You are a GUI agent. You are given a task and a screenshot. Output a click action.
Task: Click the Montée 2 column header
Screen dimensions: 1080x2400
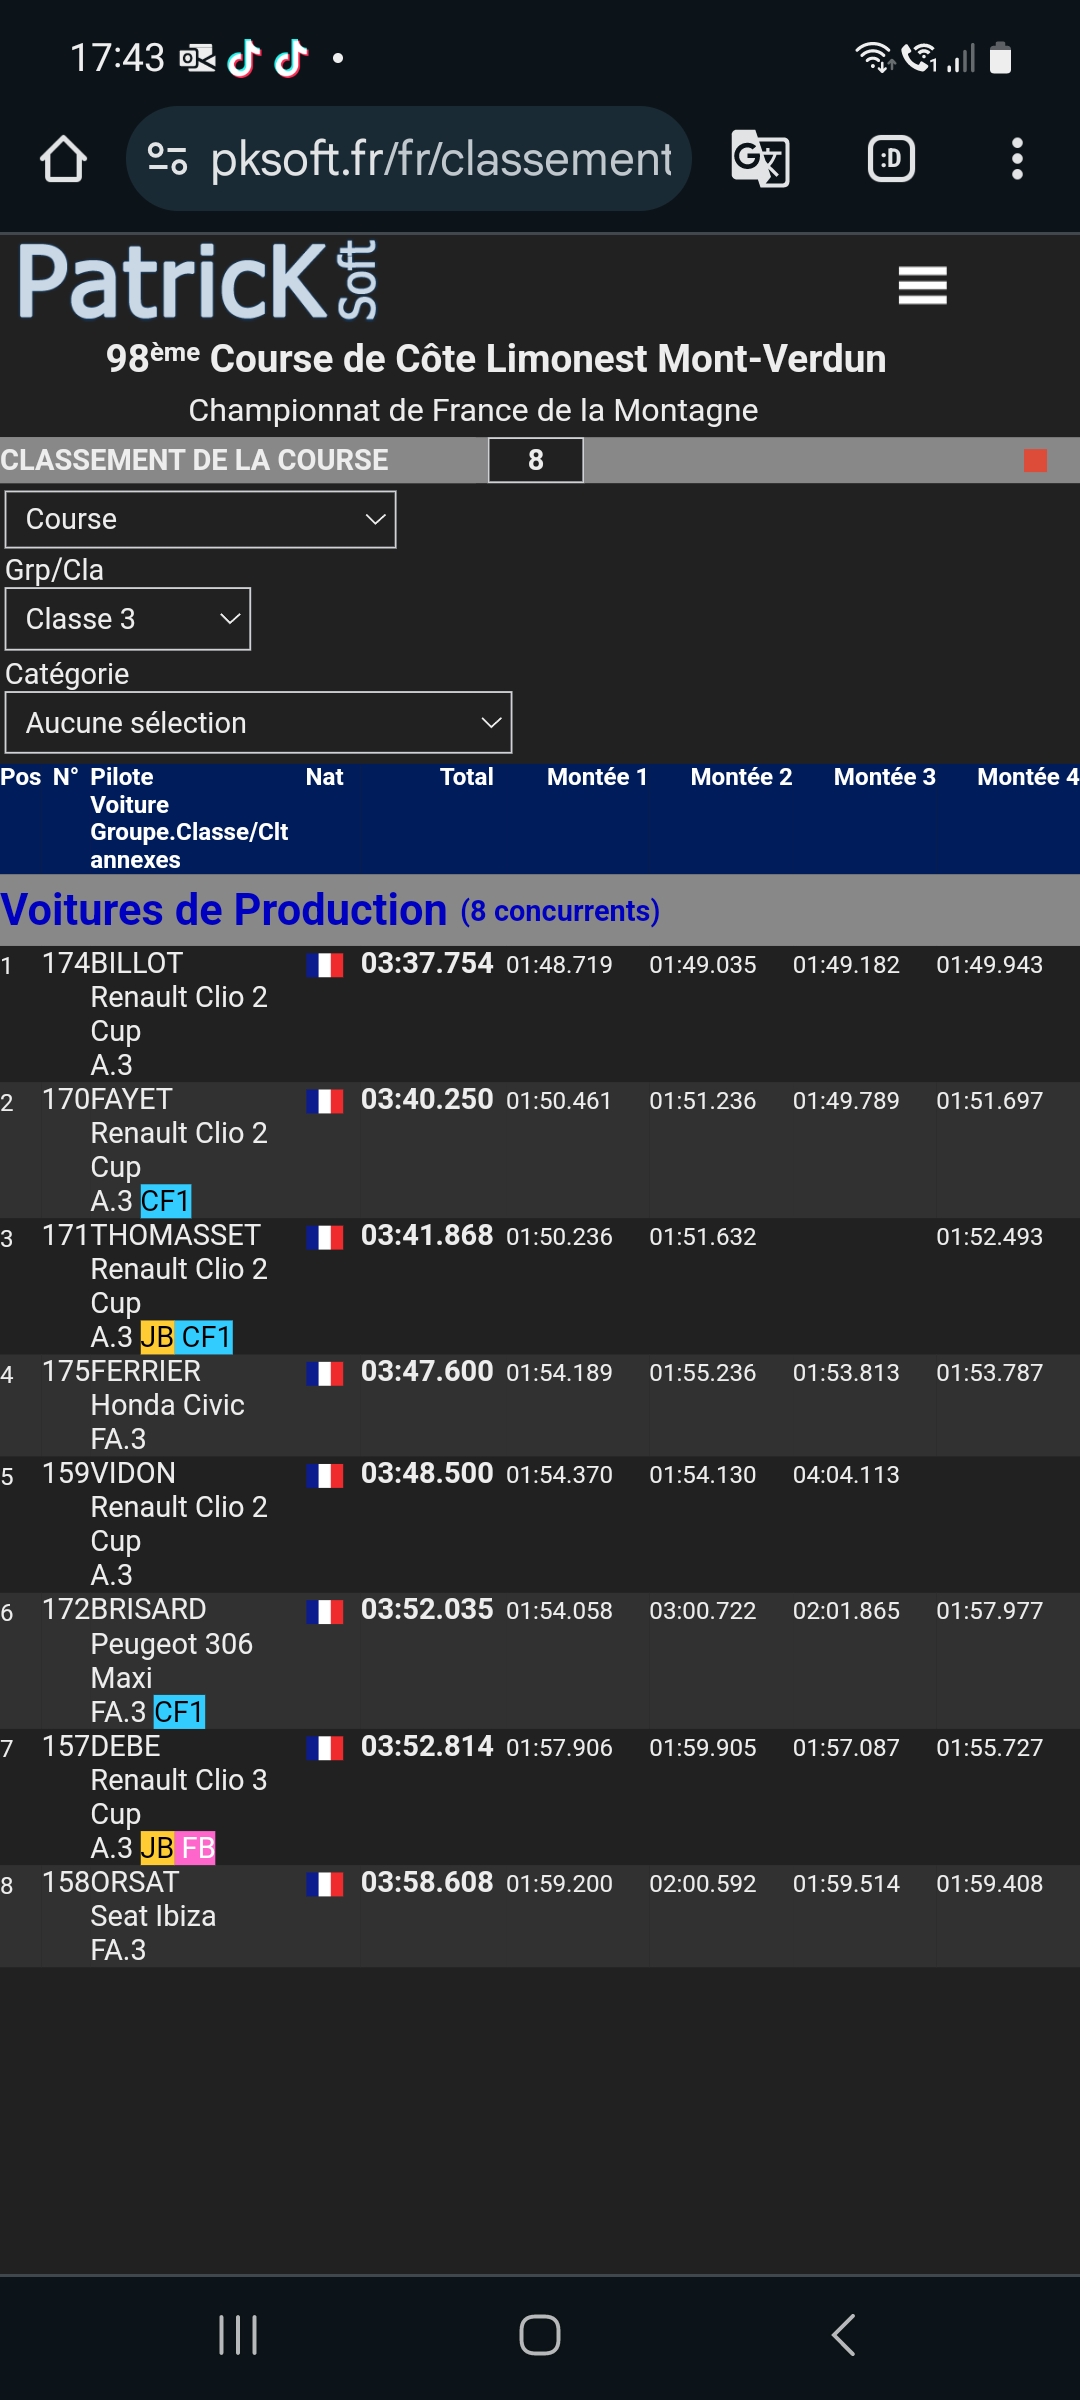point(741,777)
